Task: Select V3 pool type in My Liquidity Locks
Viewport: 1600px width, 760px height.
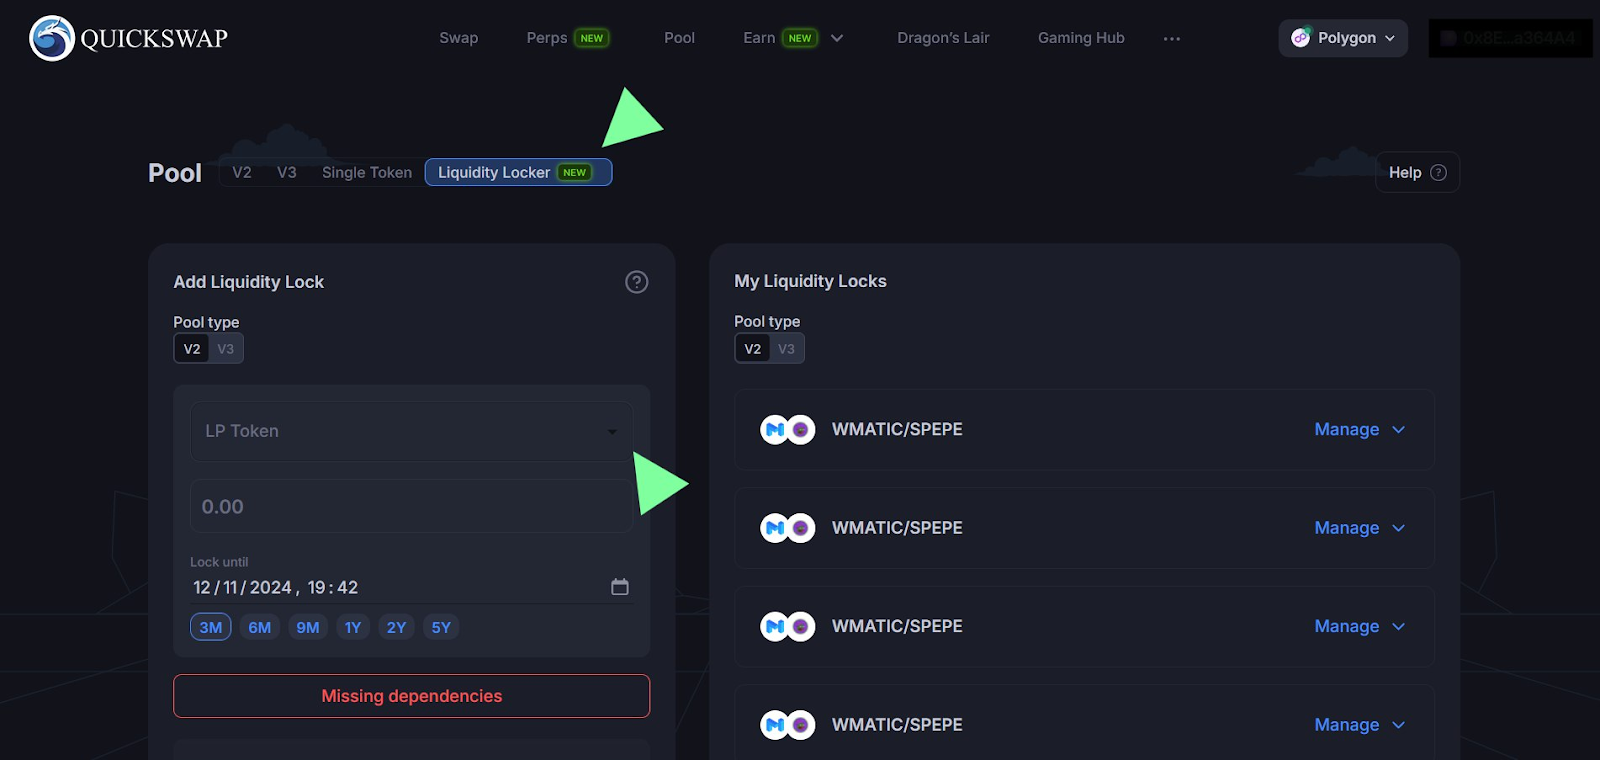Action: [x=787, y=349]
